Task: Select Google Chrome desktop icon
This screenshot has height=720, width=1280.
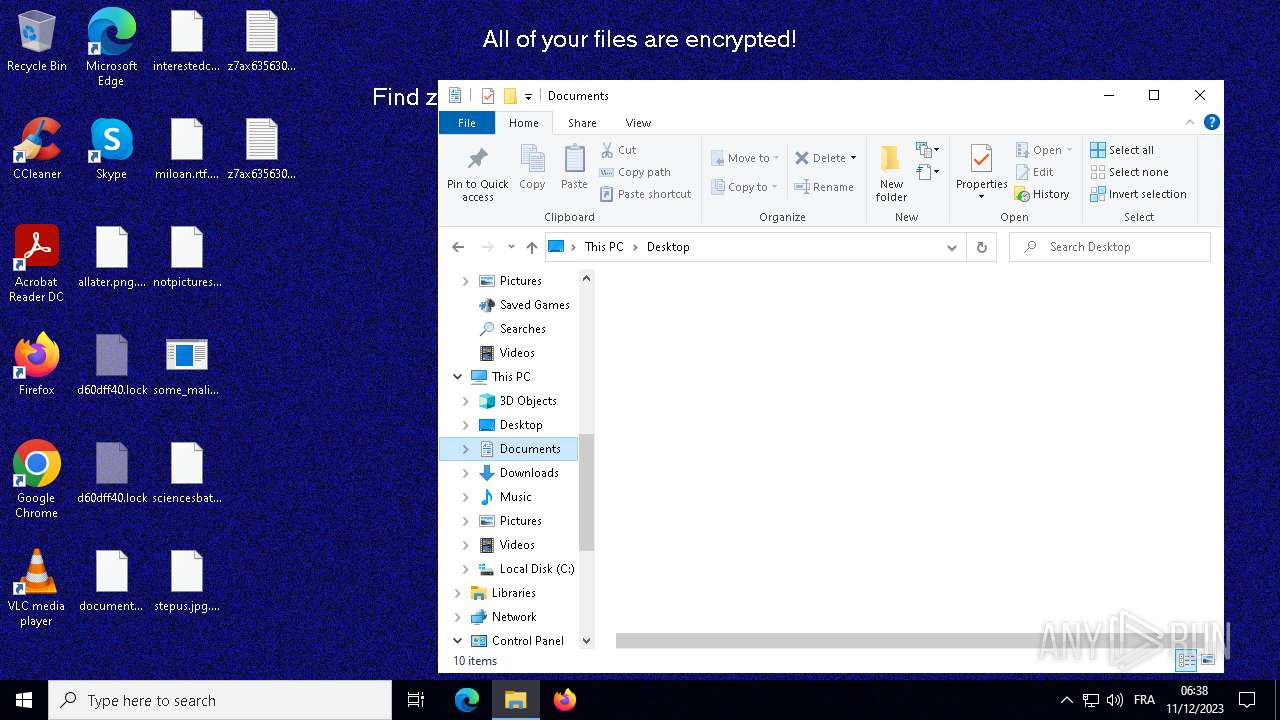Action: 37,480
